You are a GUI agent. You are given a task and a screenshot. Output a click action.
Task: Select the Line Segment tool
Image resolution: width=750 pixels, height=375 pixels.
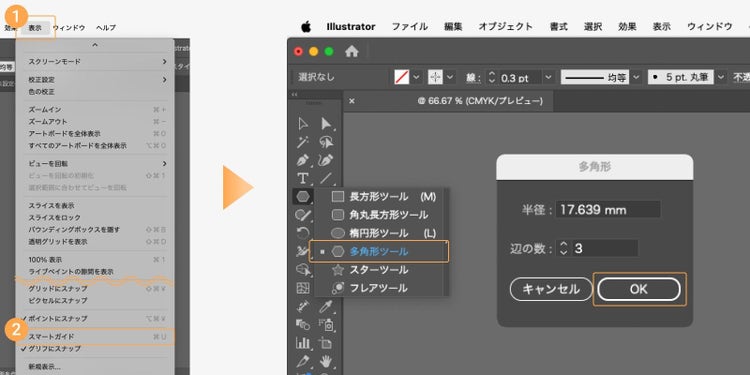(x=326, y=178)
